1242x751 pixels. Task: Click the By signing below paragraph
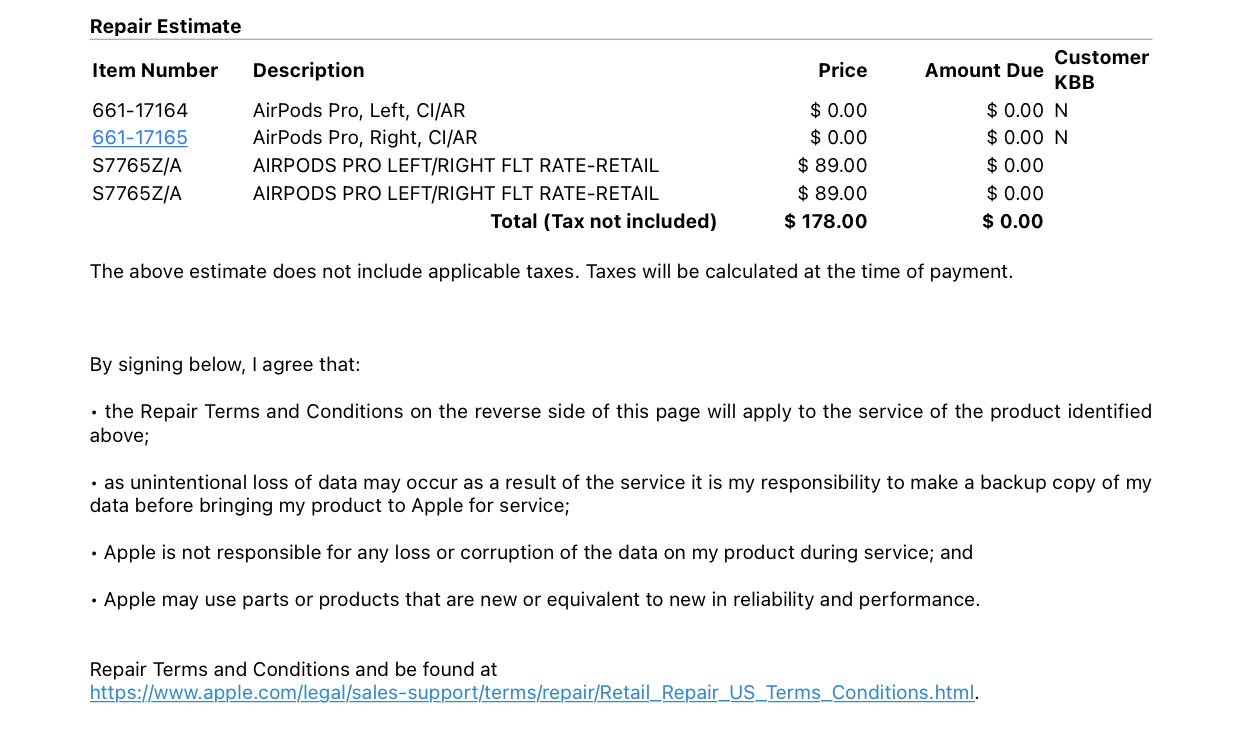click(x=225, y=364)
